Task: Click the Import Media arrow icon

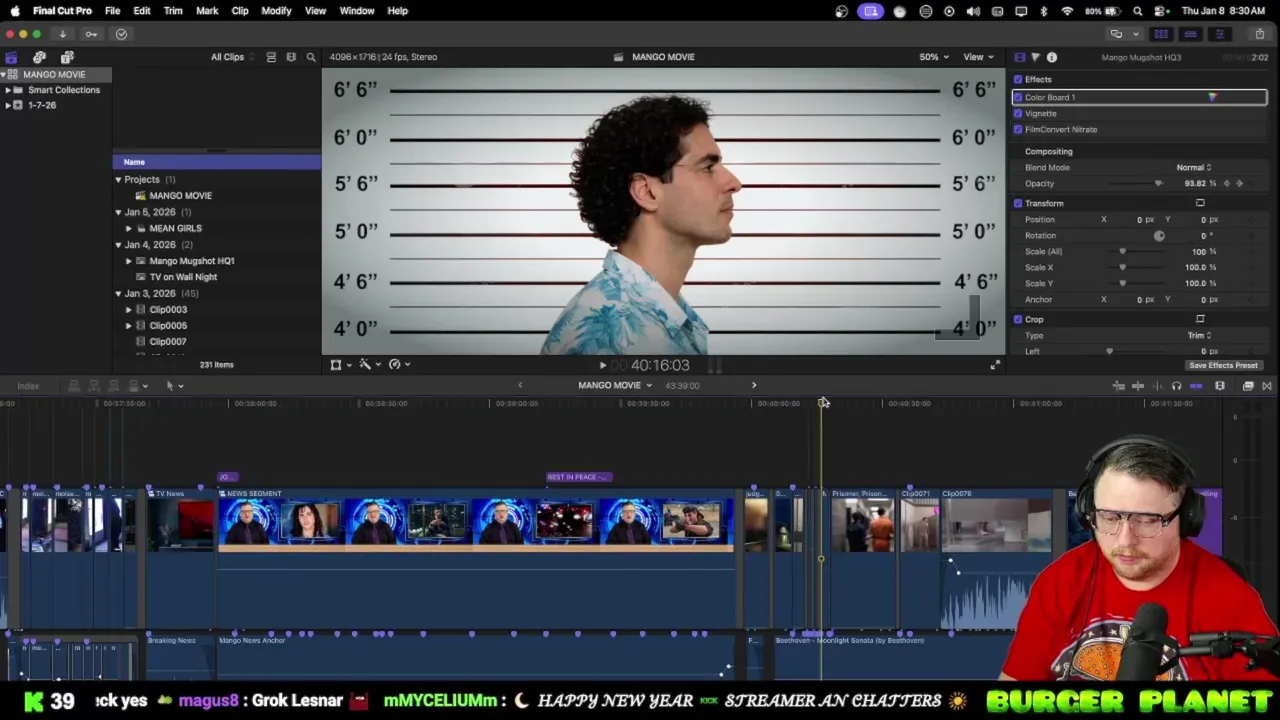Action: [62, 34]
